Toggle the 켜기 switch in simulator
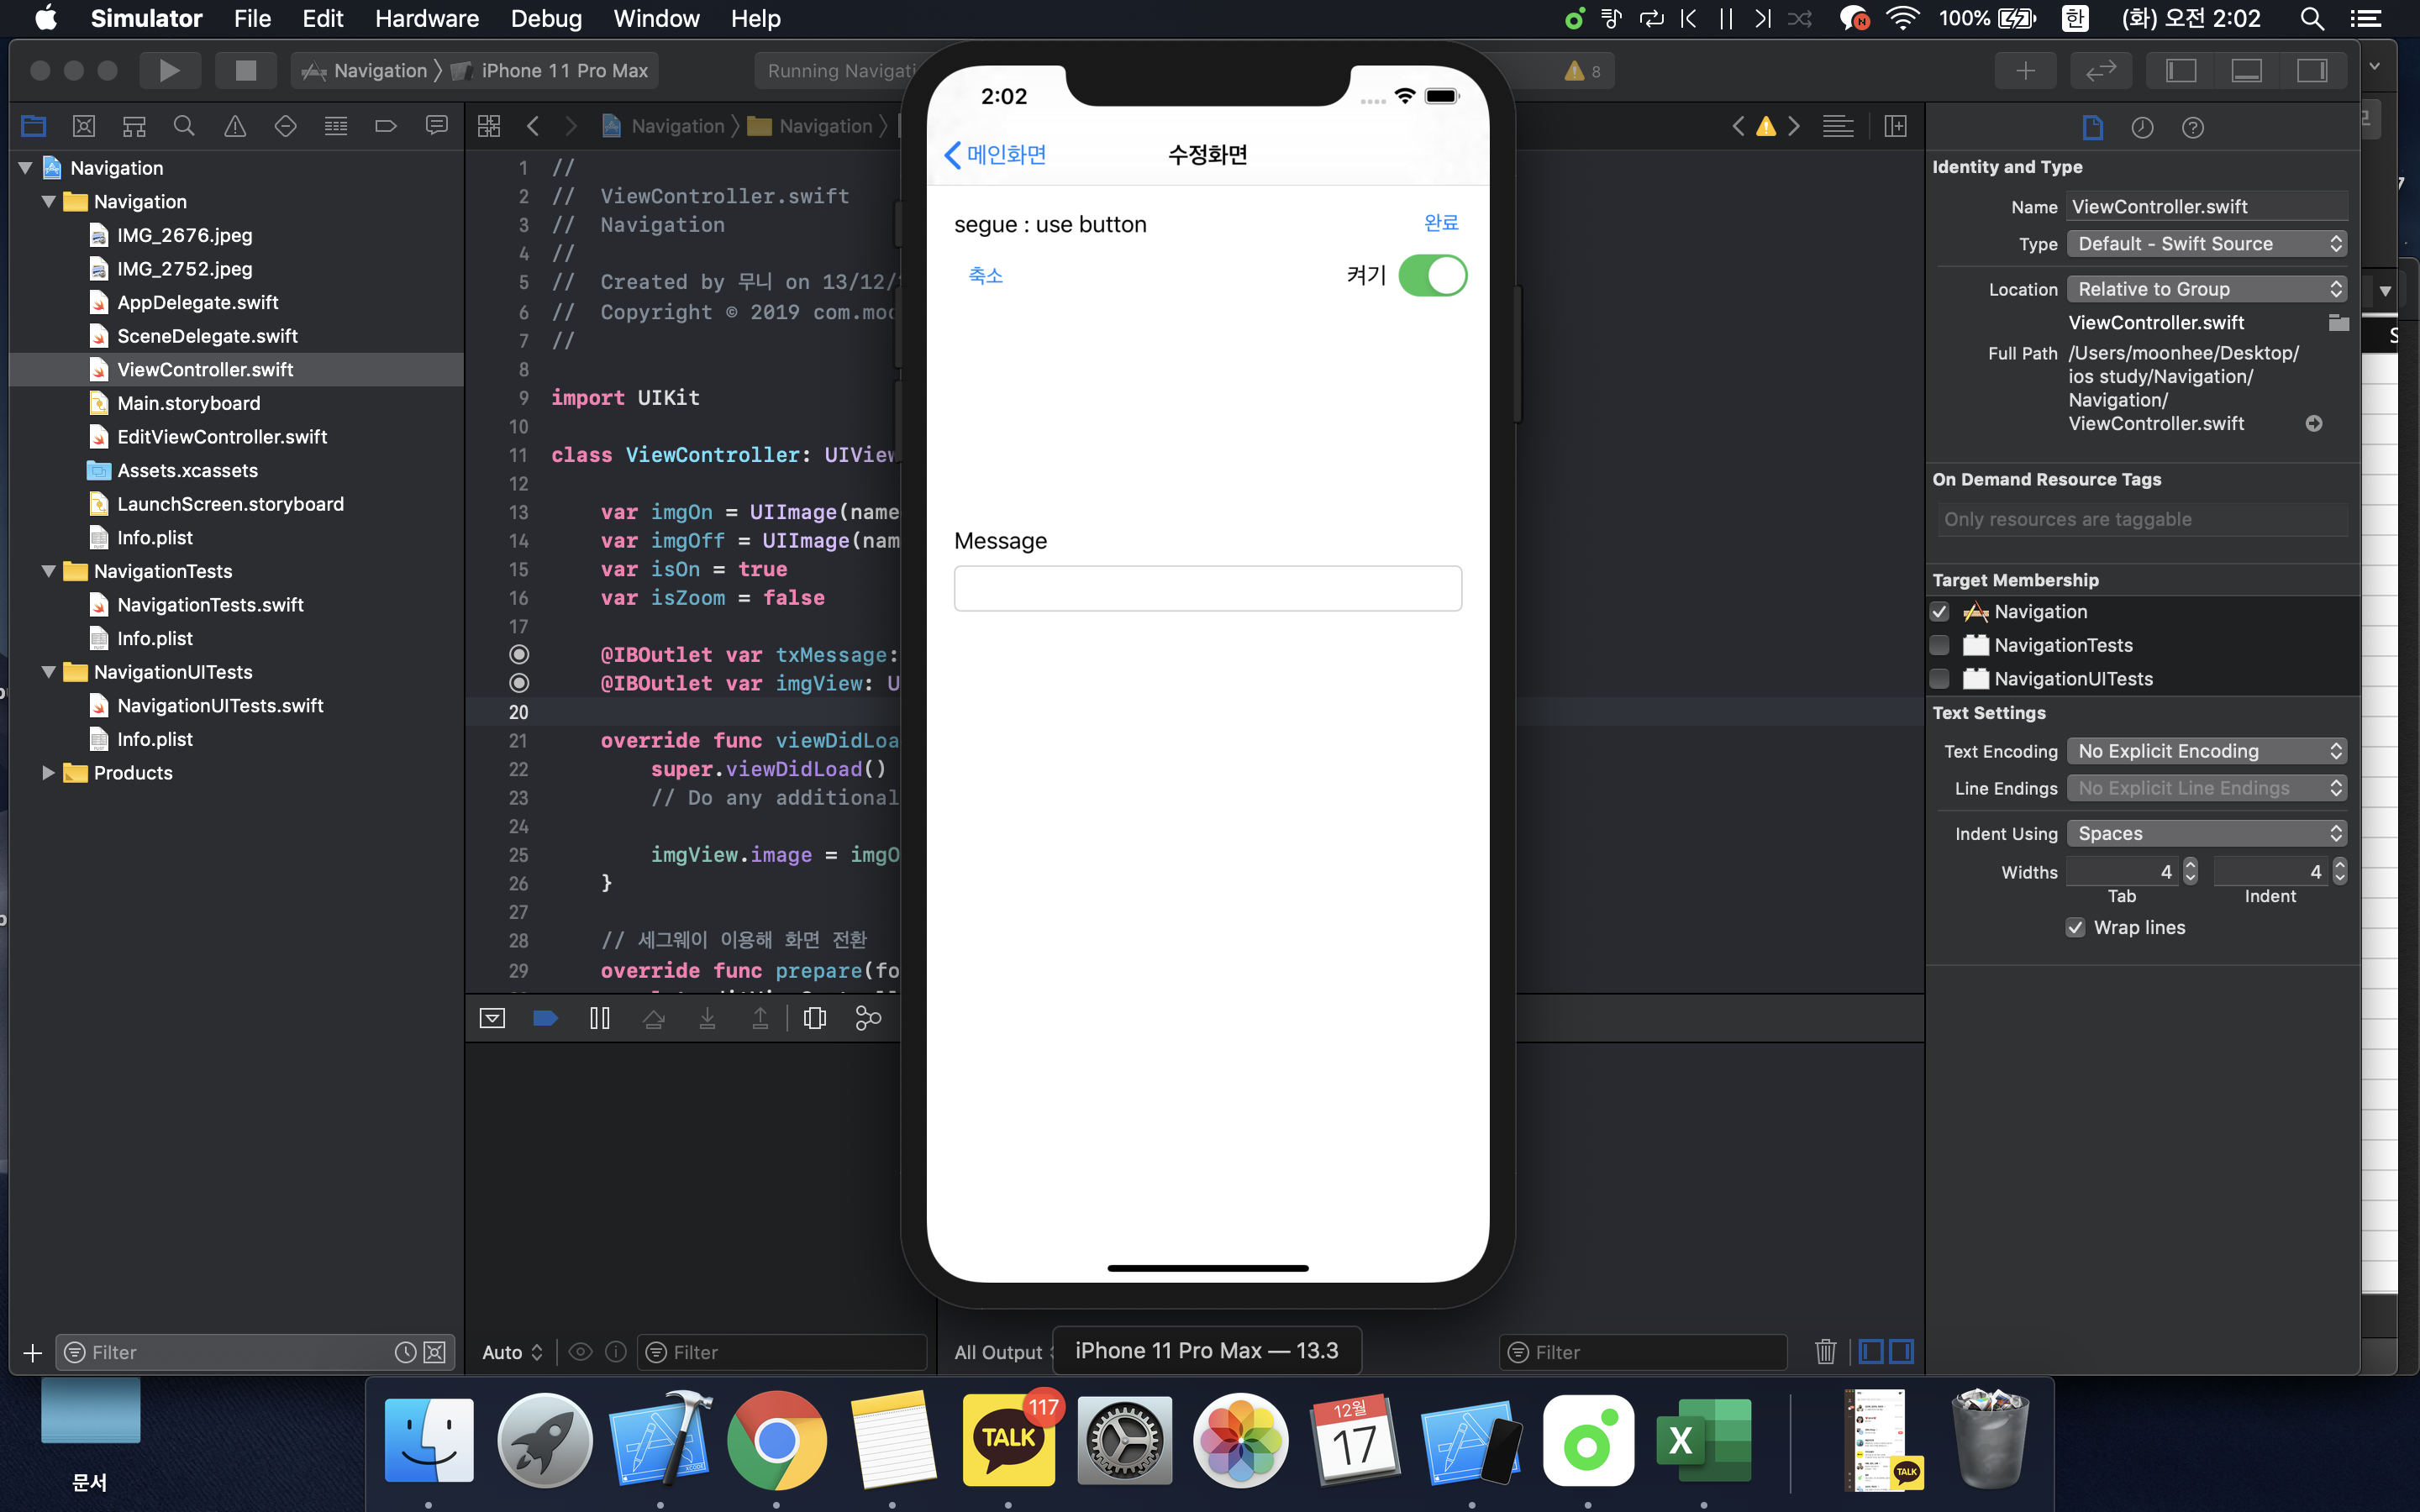 point(1431,276)
